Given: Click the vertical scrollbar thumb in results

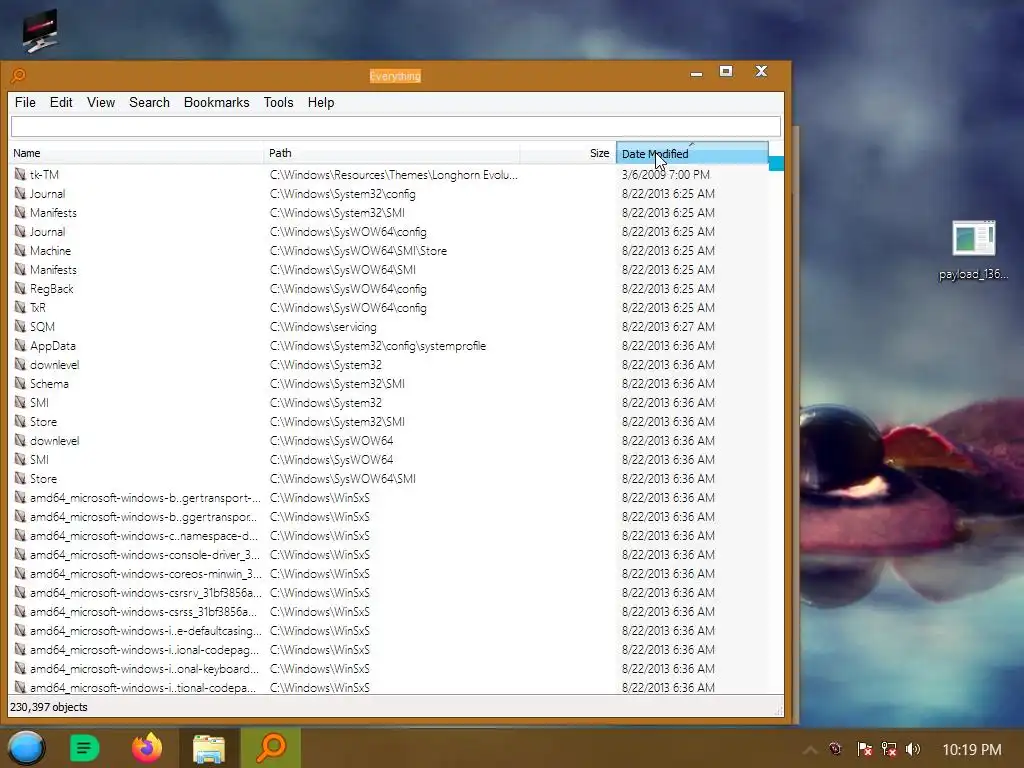Looking at the screenshot, I should (776, 163).
